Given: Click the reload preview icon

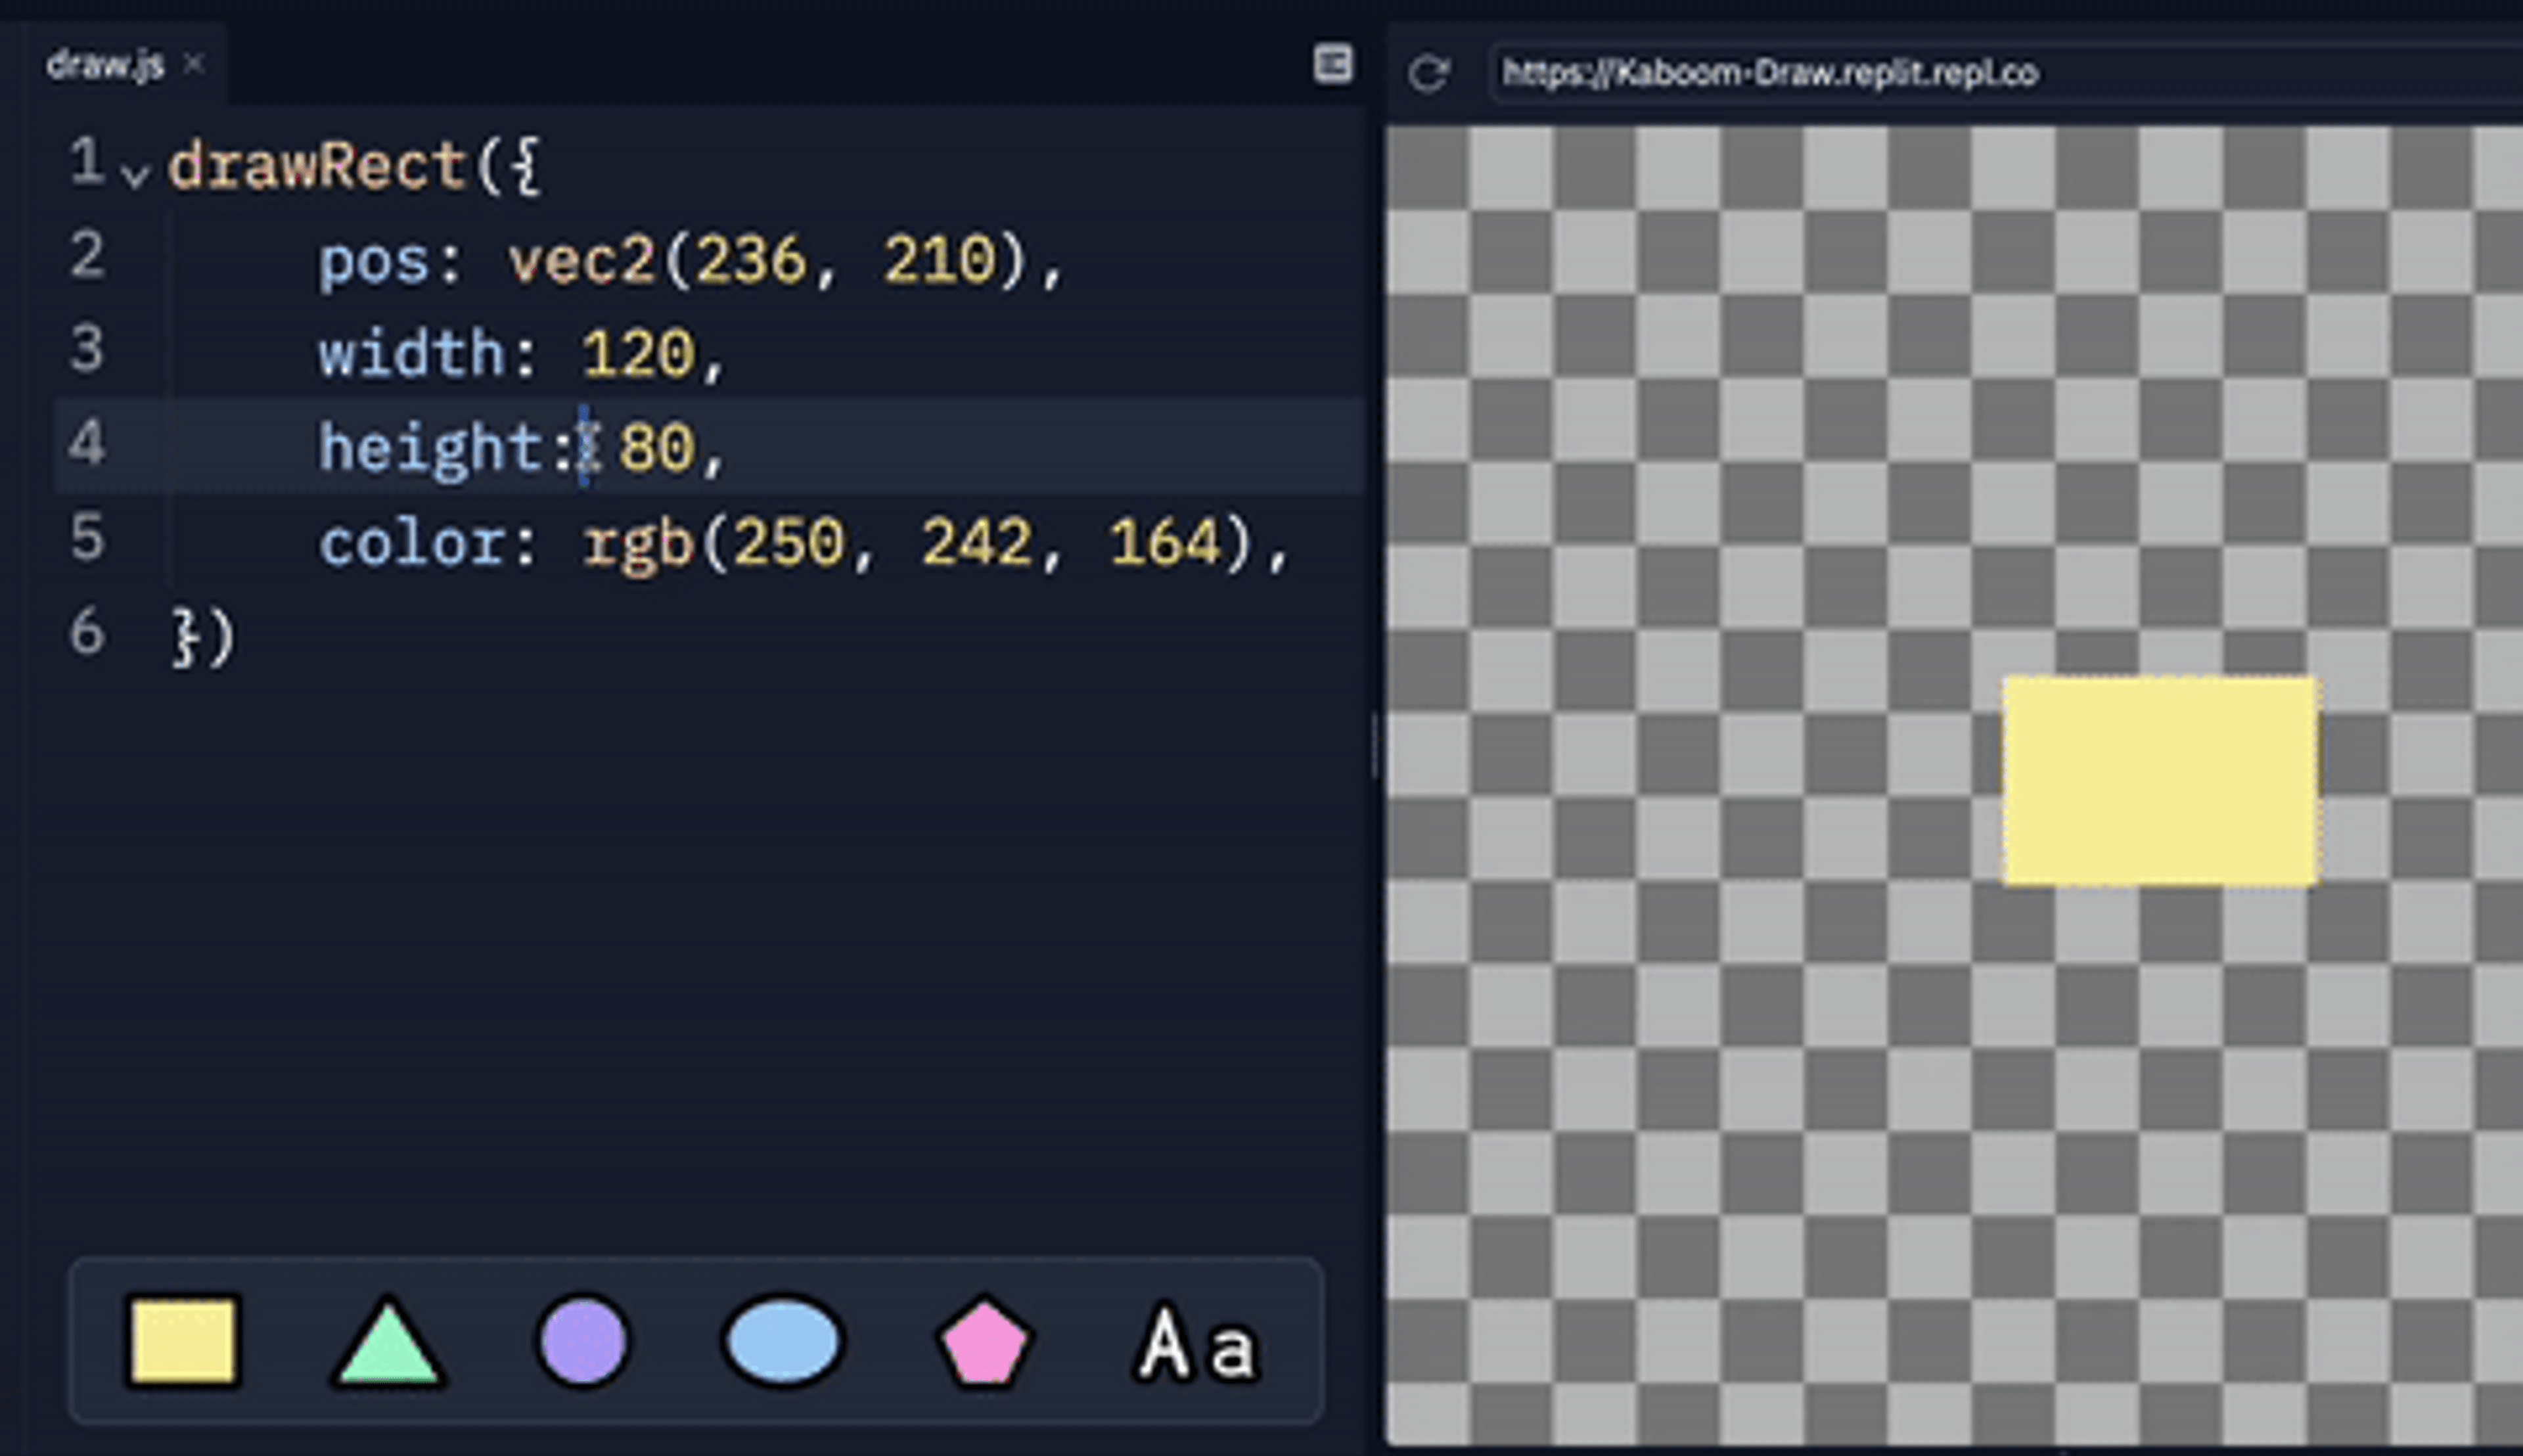Looking at the screenshot, I should [1428, 73].
